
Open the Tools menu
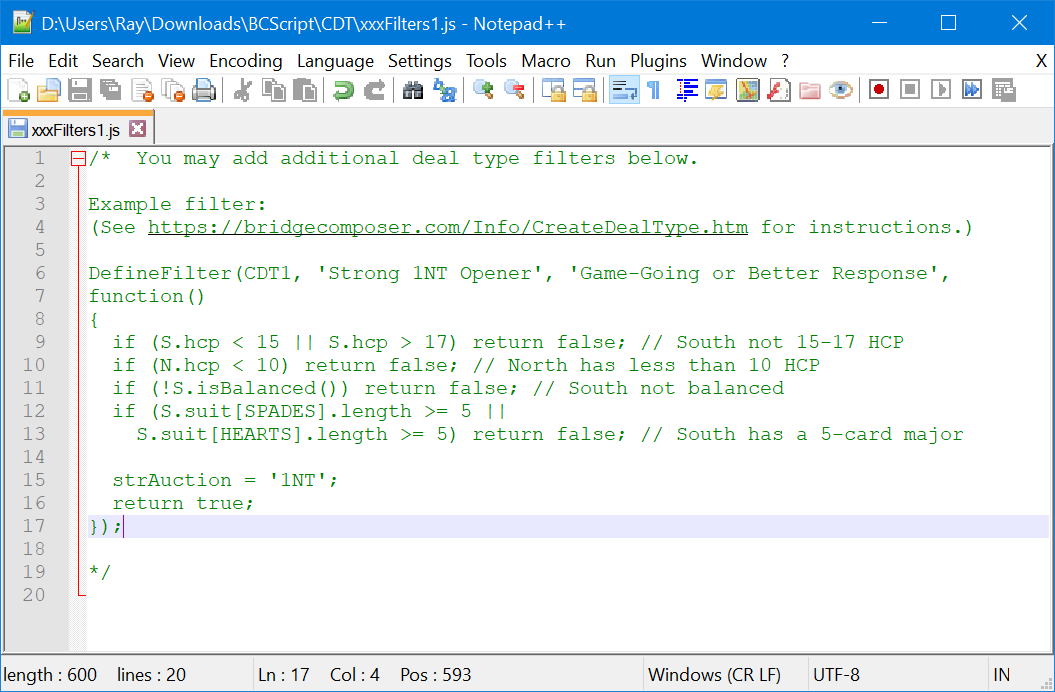486,61
